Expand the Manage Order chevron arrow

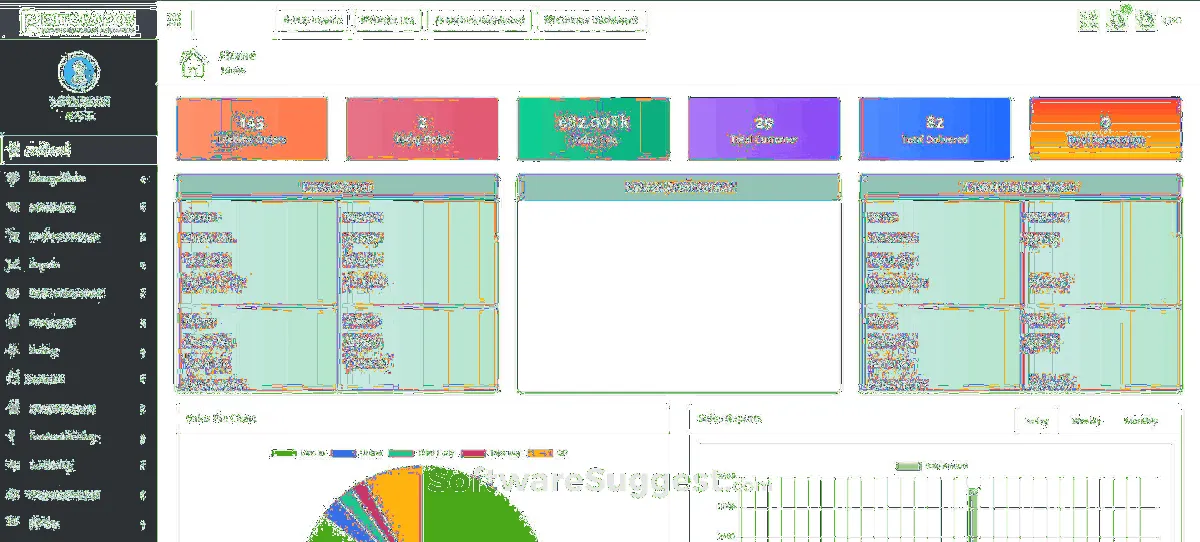point(144,180)
